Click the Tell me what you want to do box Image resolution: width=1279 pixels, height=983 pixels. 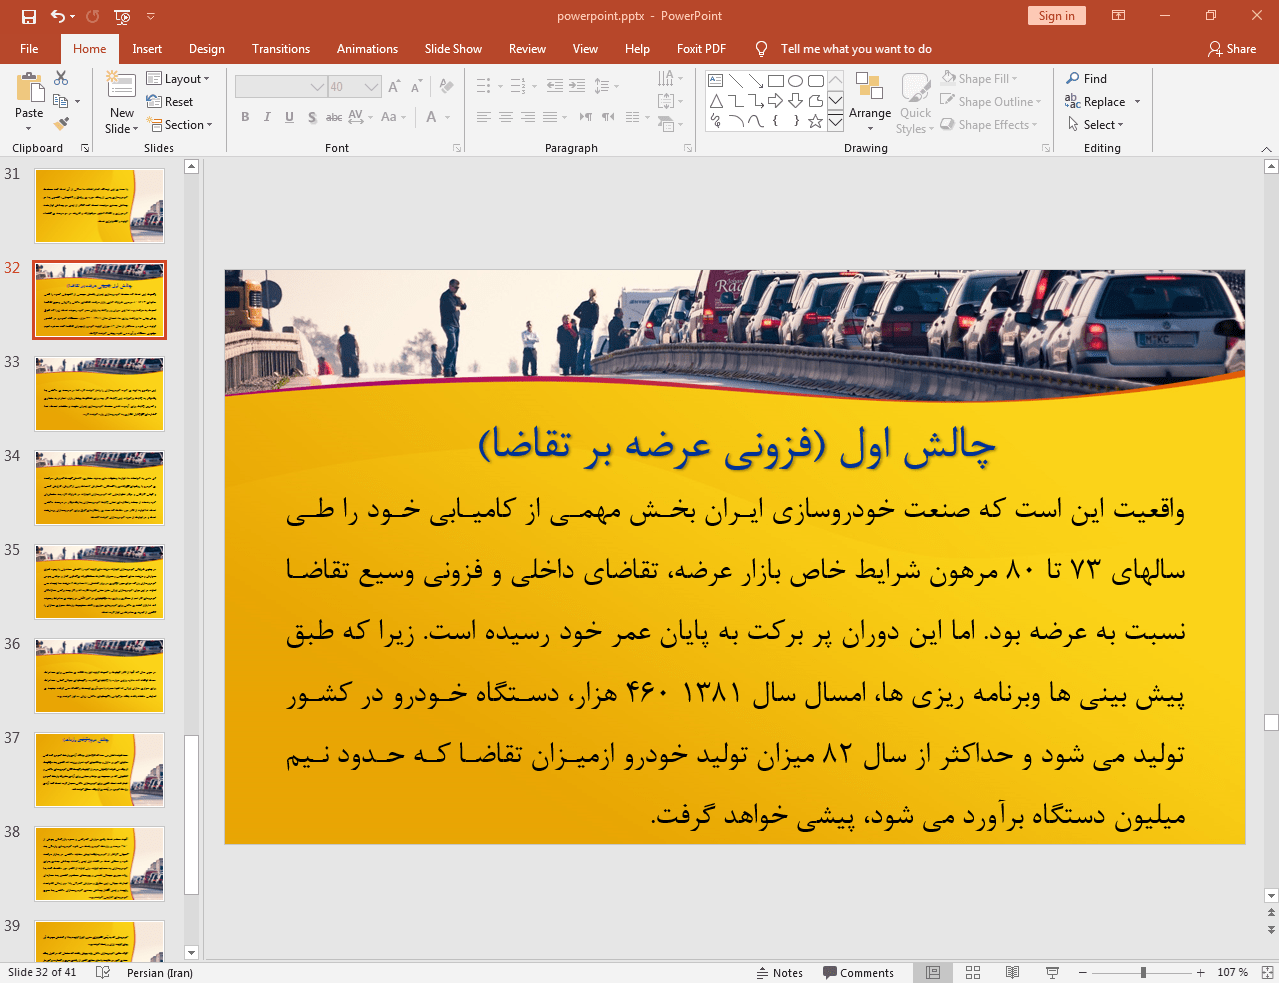point(856,48)
